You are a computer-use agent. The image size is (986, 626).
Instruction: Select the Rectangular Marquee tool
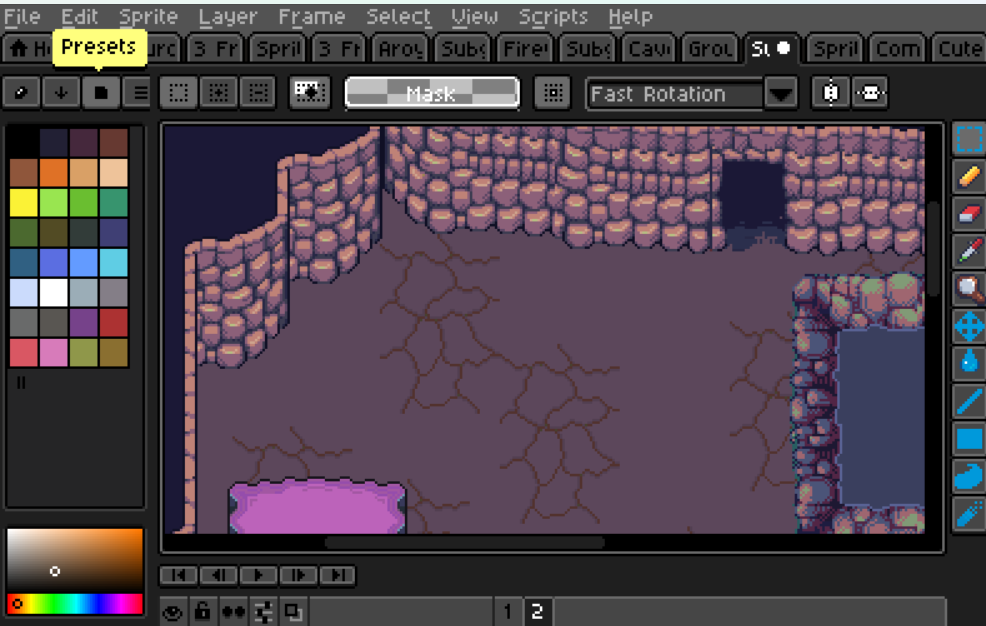969,140
